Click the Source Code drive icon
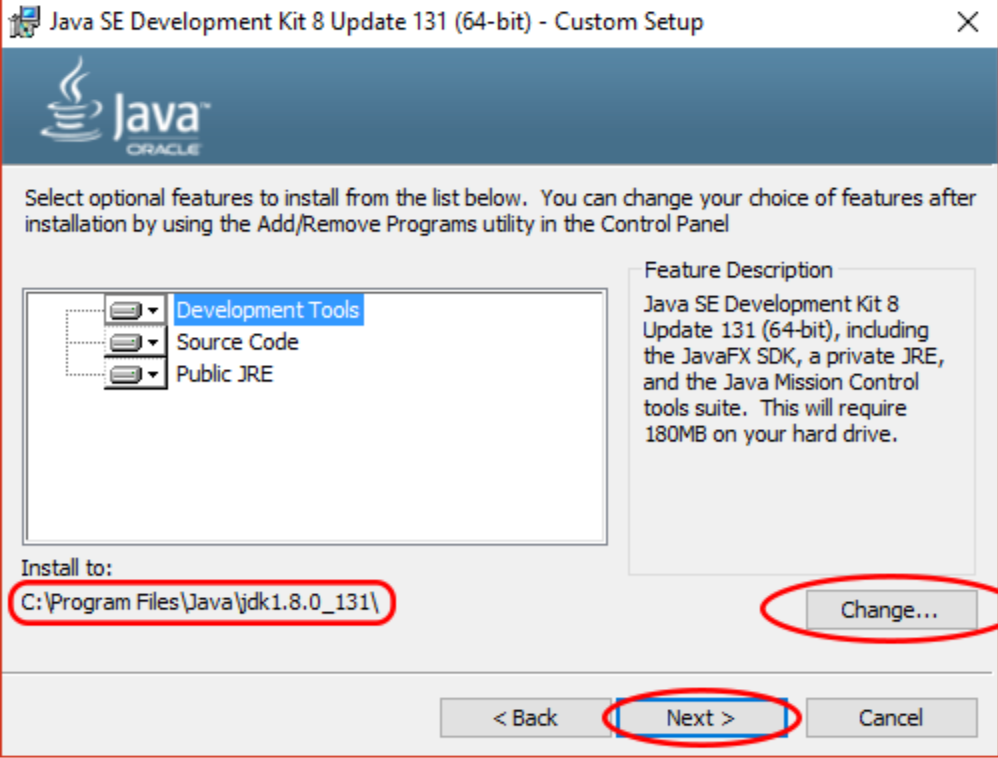 [x=126, y=343]
